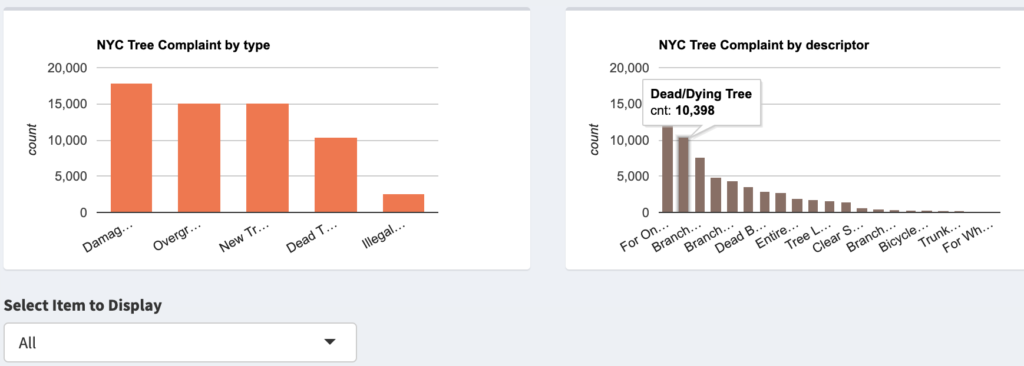Click the Overgrown tree bar in type chart
This screenshot has width=1024, height=366.
[x=199, y=158]
